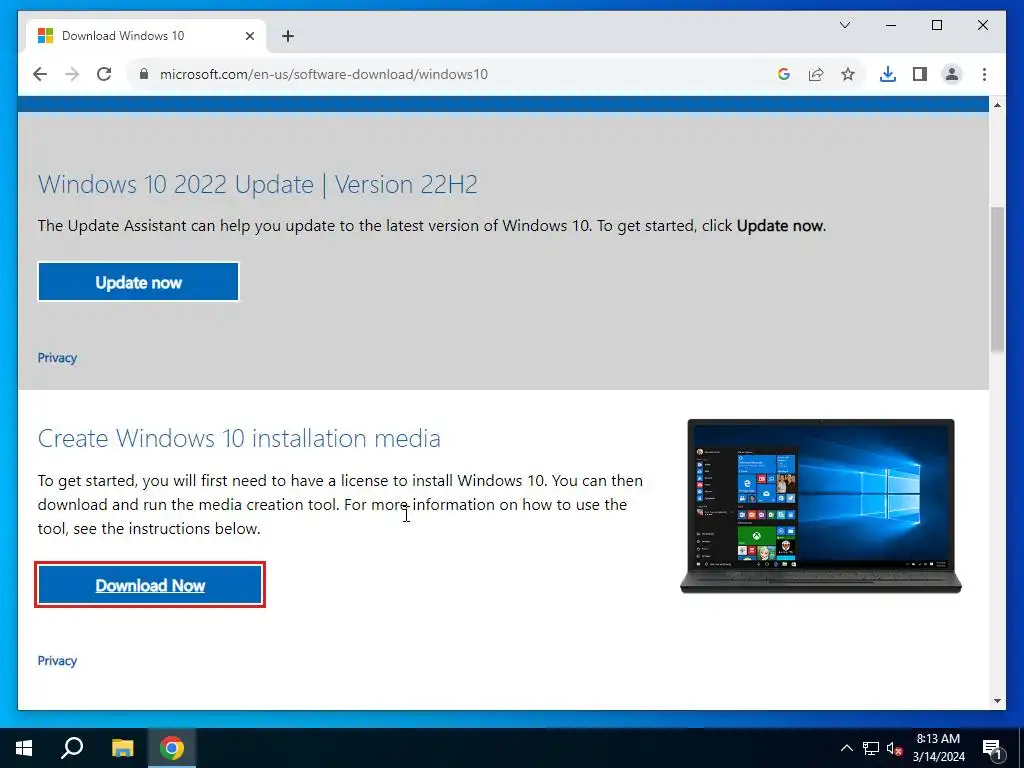Toggle Chrome side panel
The height and width of the screenshot is (768, 1024).
[920, 74]
